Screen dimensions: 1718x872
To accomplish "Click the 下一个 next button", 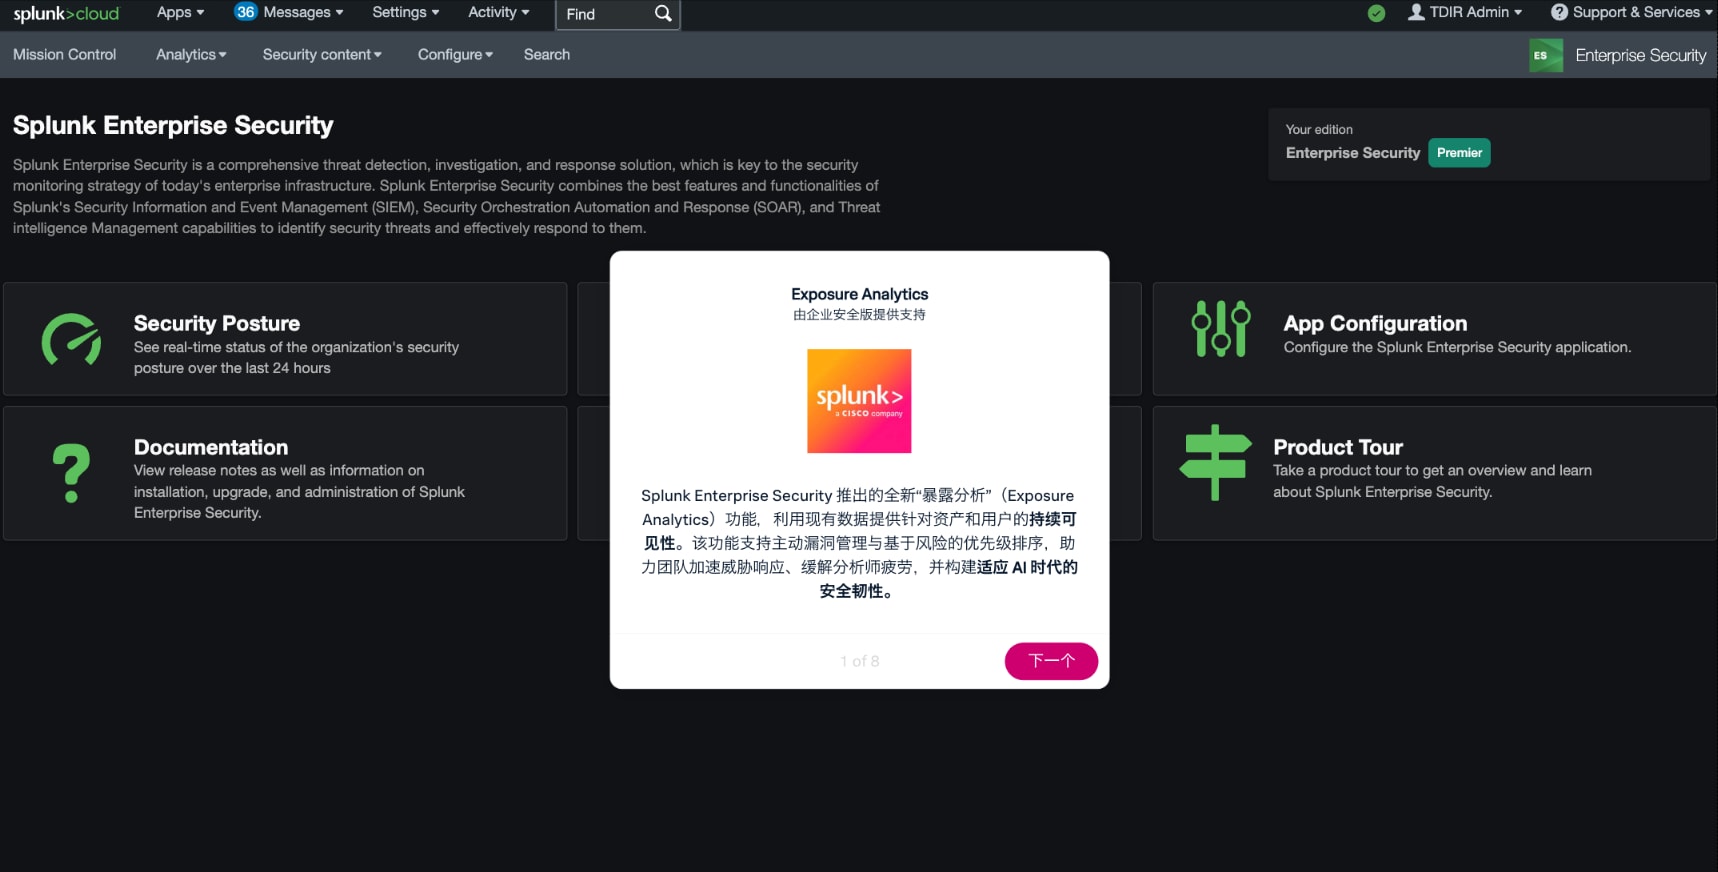I will 1051,661.
